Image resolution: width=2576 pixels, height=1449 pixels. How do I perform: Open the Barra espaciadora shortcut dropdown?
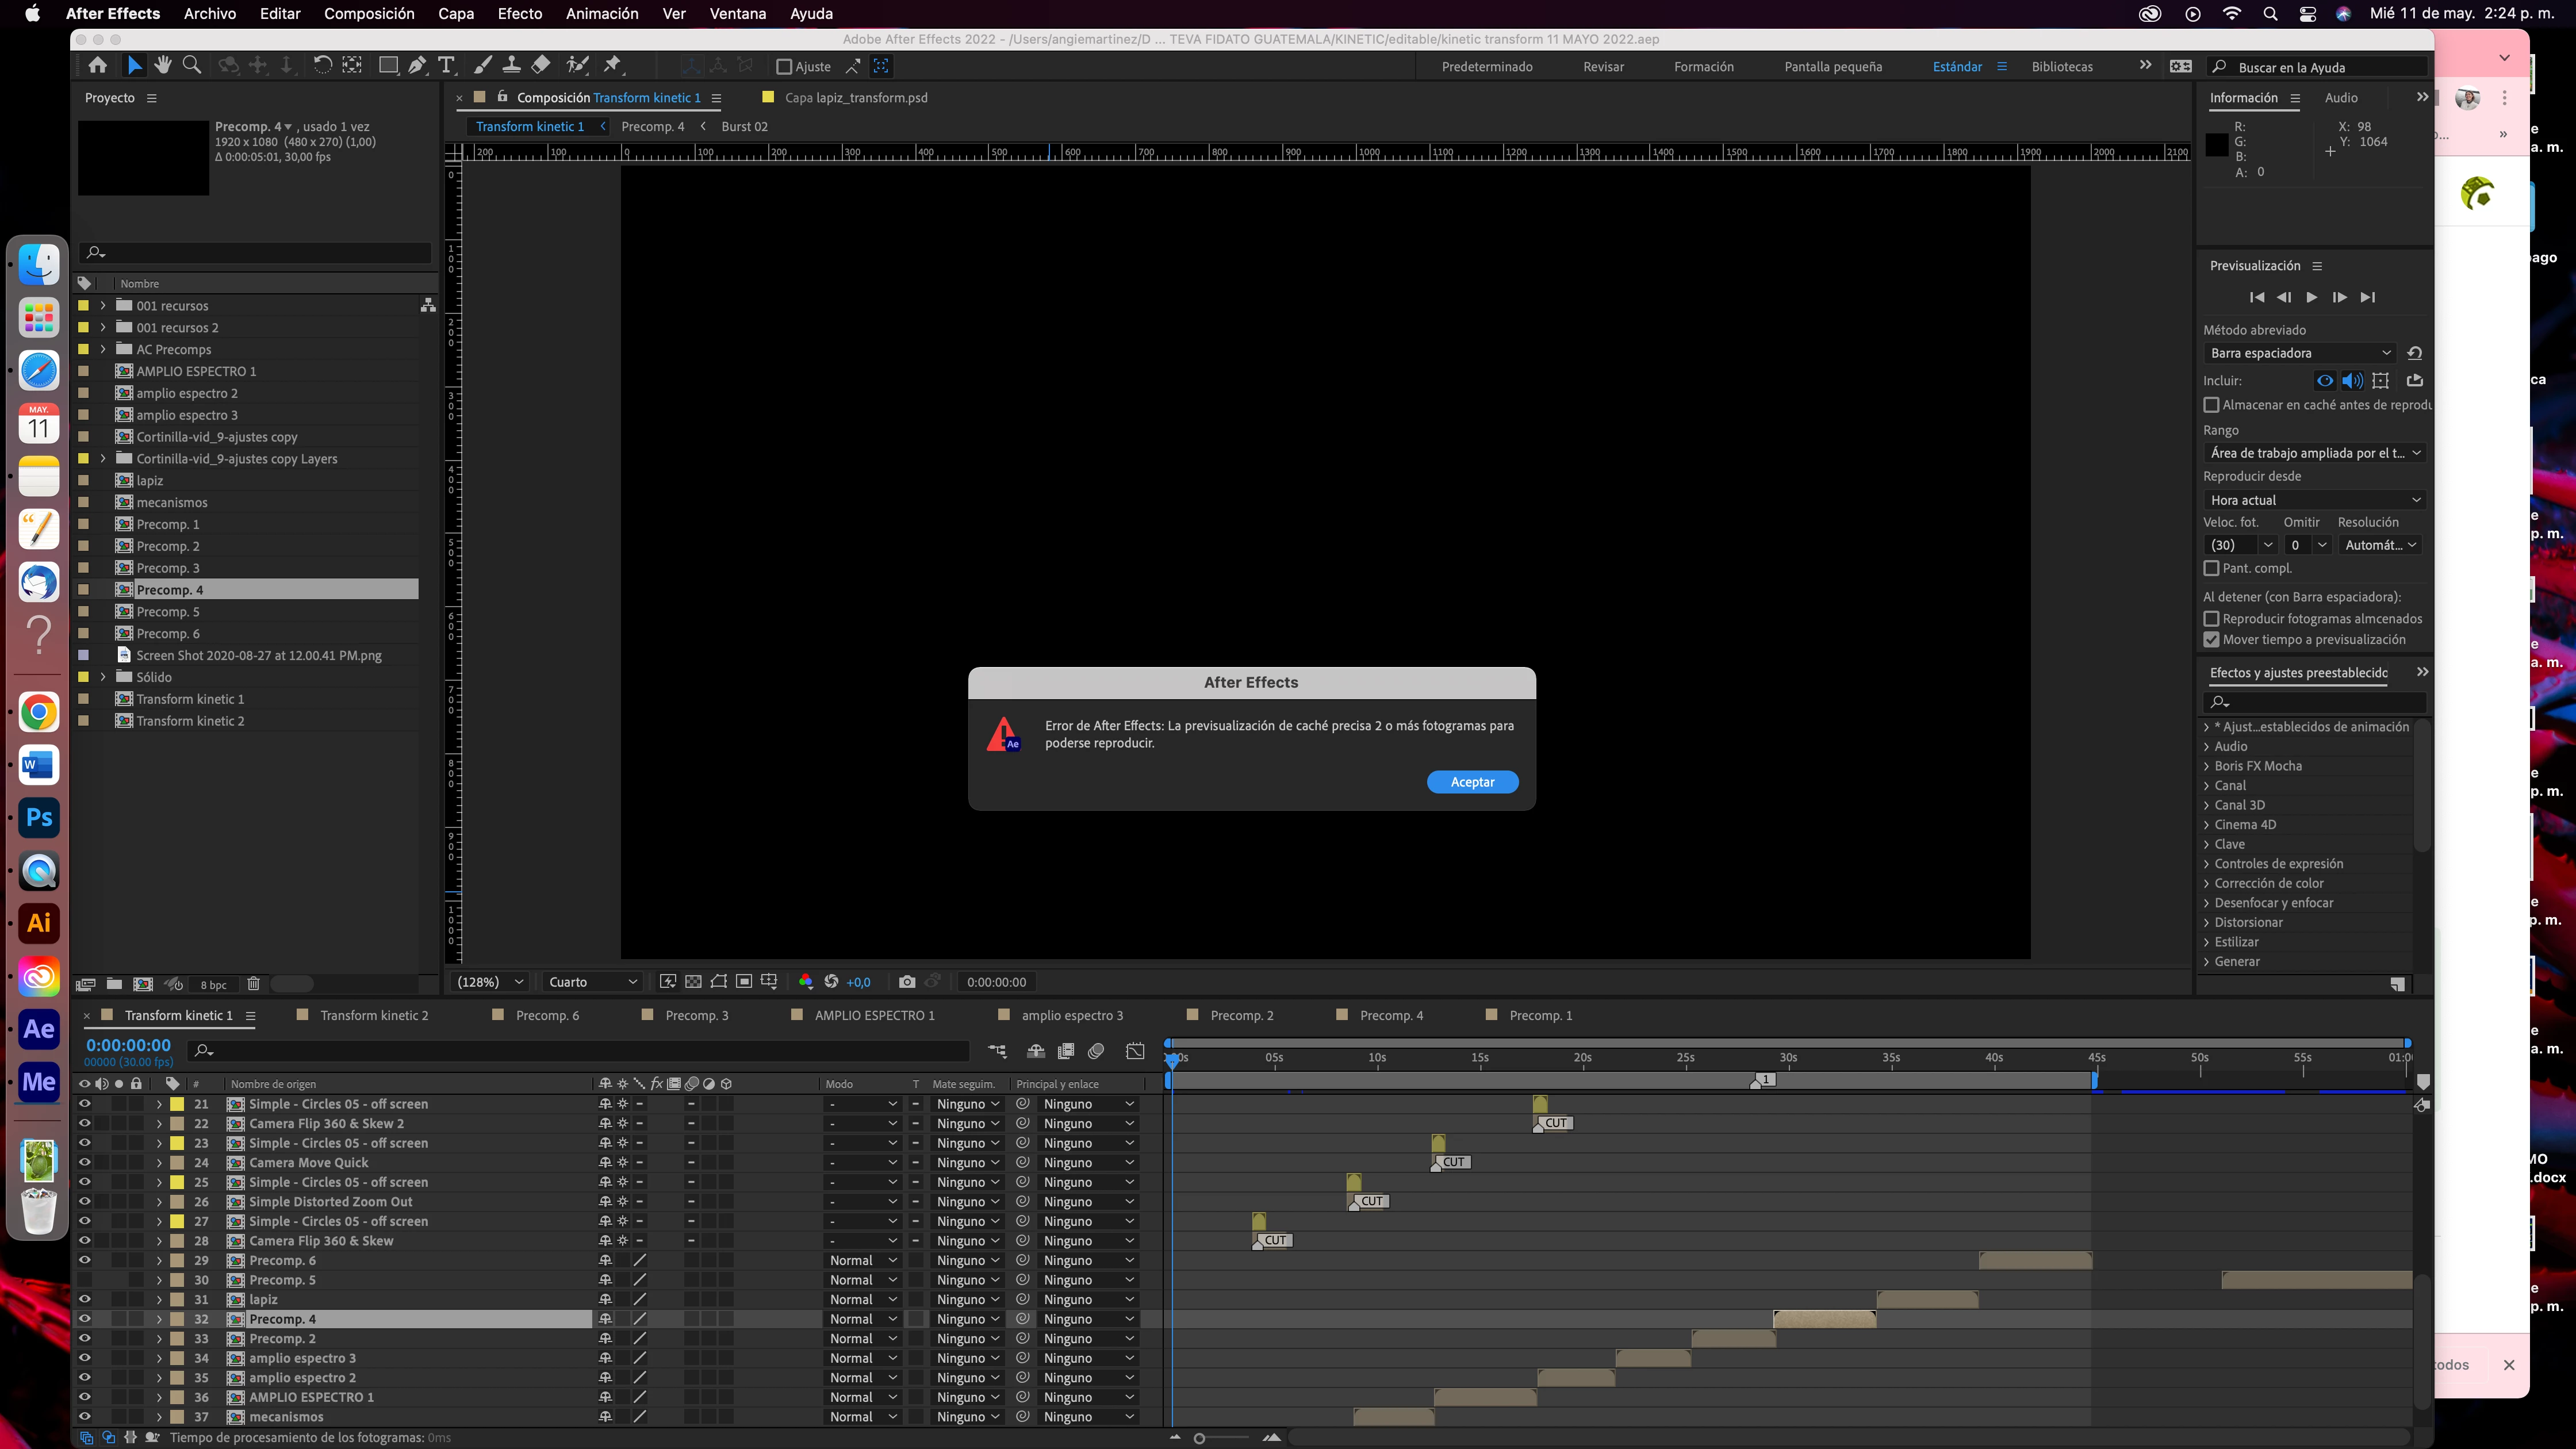tap(2299, 353)
